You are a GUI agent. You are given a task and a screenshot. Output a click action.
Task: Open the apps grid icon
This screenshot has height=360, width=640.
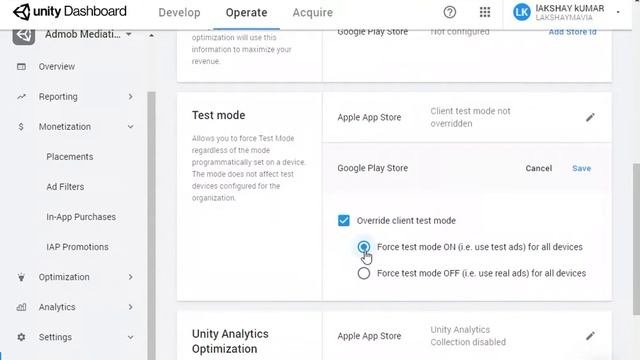click(x=485, y=12)
